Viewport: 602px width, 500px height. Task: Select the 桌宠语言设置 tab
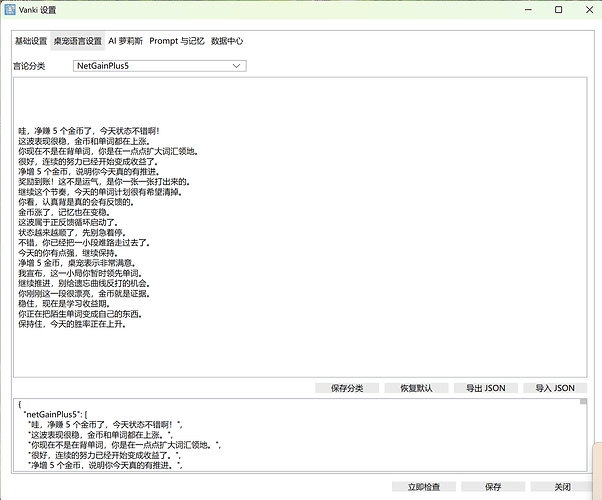(x=78, y=41)
